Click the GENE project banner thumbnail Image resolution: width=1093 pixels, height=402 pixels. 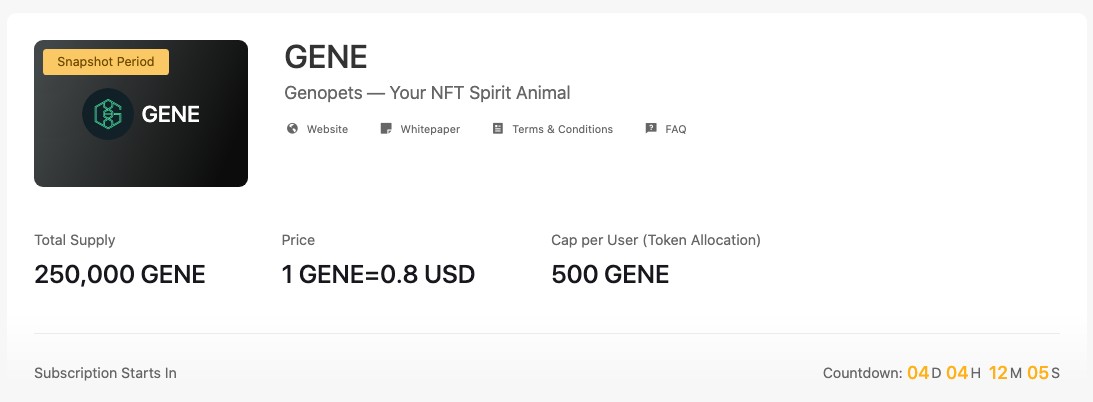click(141, 114)
